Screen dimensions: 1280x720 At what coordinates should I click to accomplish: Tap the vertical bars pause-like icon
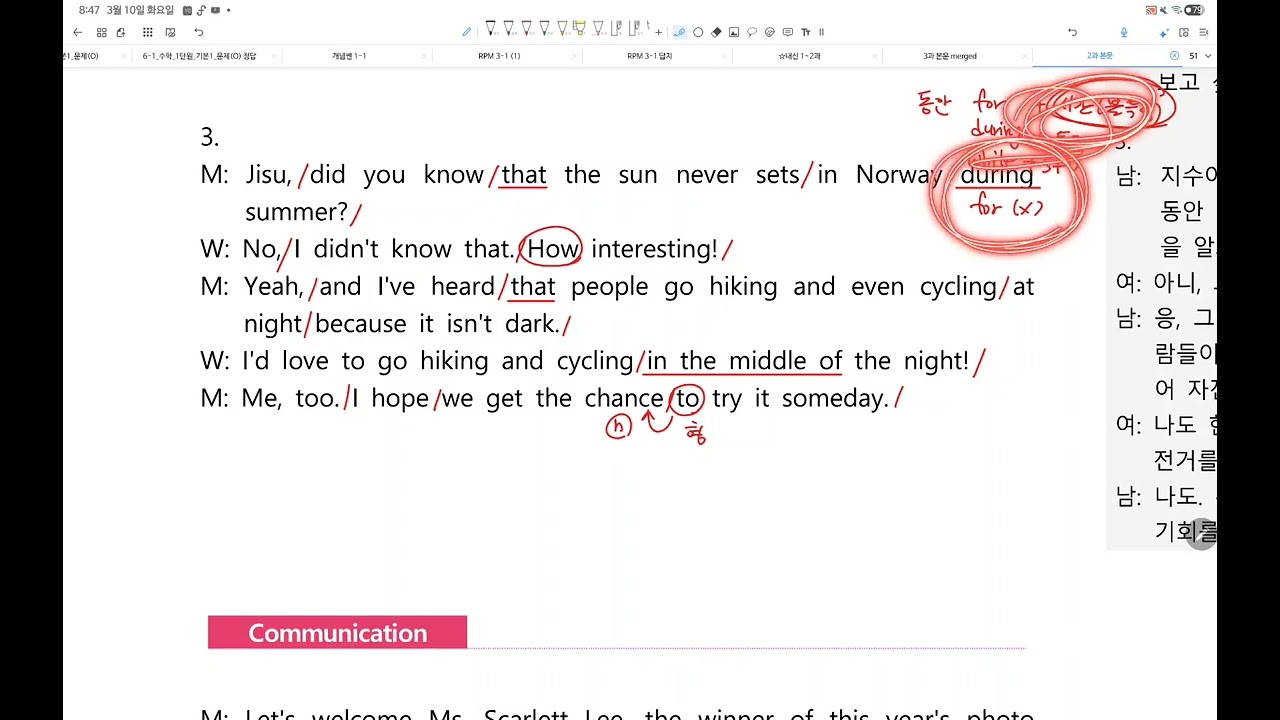click(821, 32)
